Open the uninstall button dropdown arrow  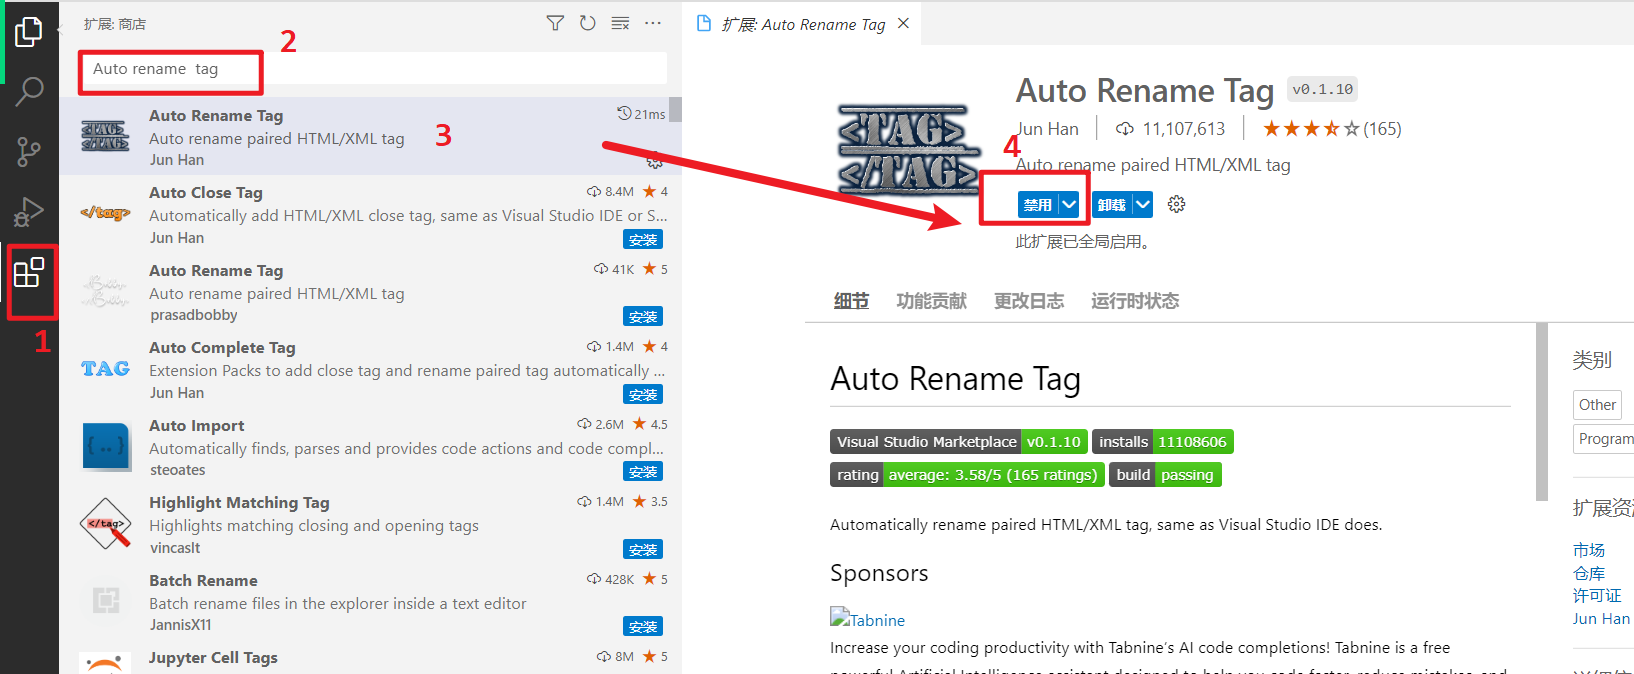point(1143,205)
